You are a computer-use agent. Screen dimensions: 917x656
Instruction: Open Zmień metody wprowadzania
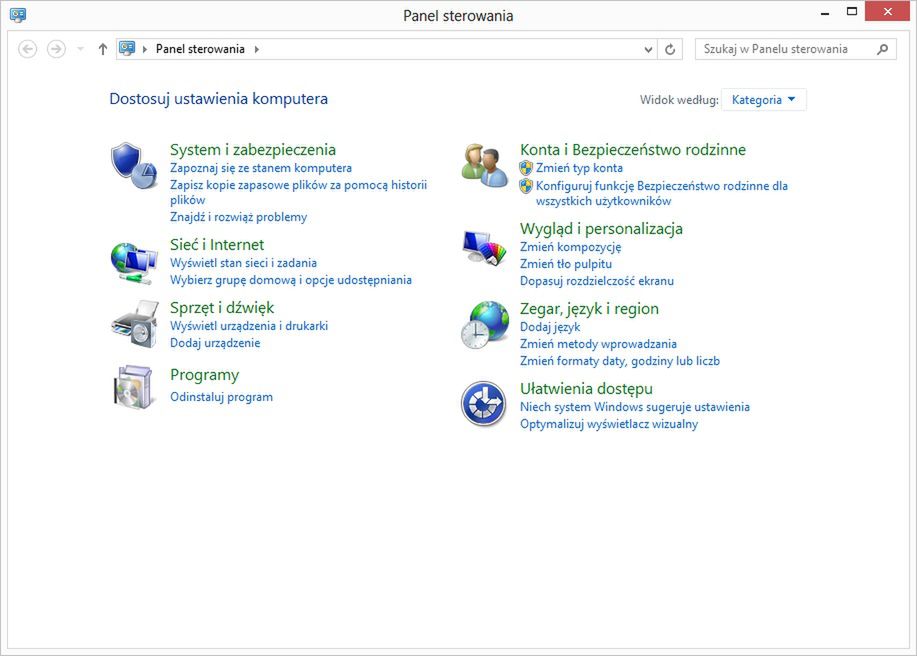click(598, 344)
